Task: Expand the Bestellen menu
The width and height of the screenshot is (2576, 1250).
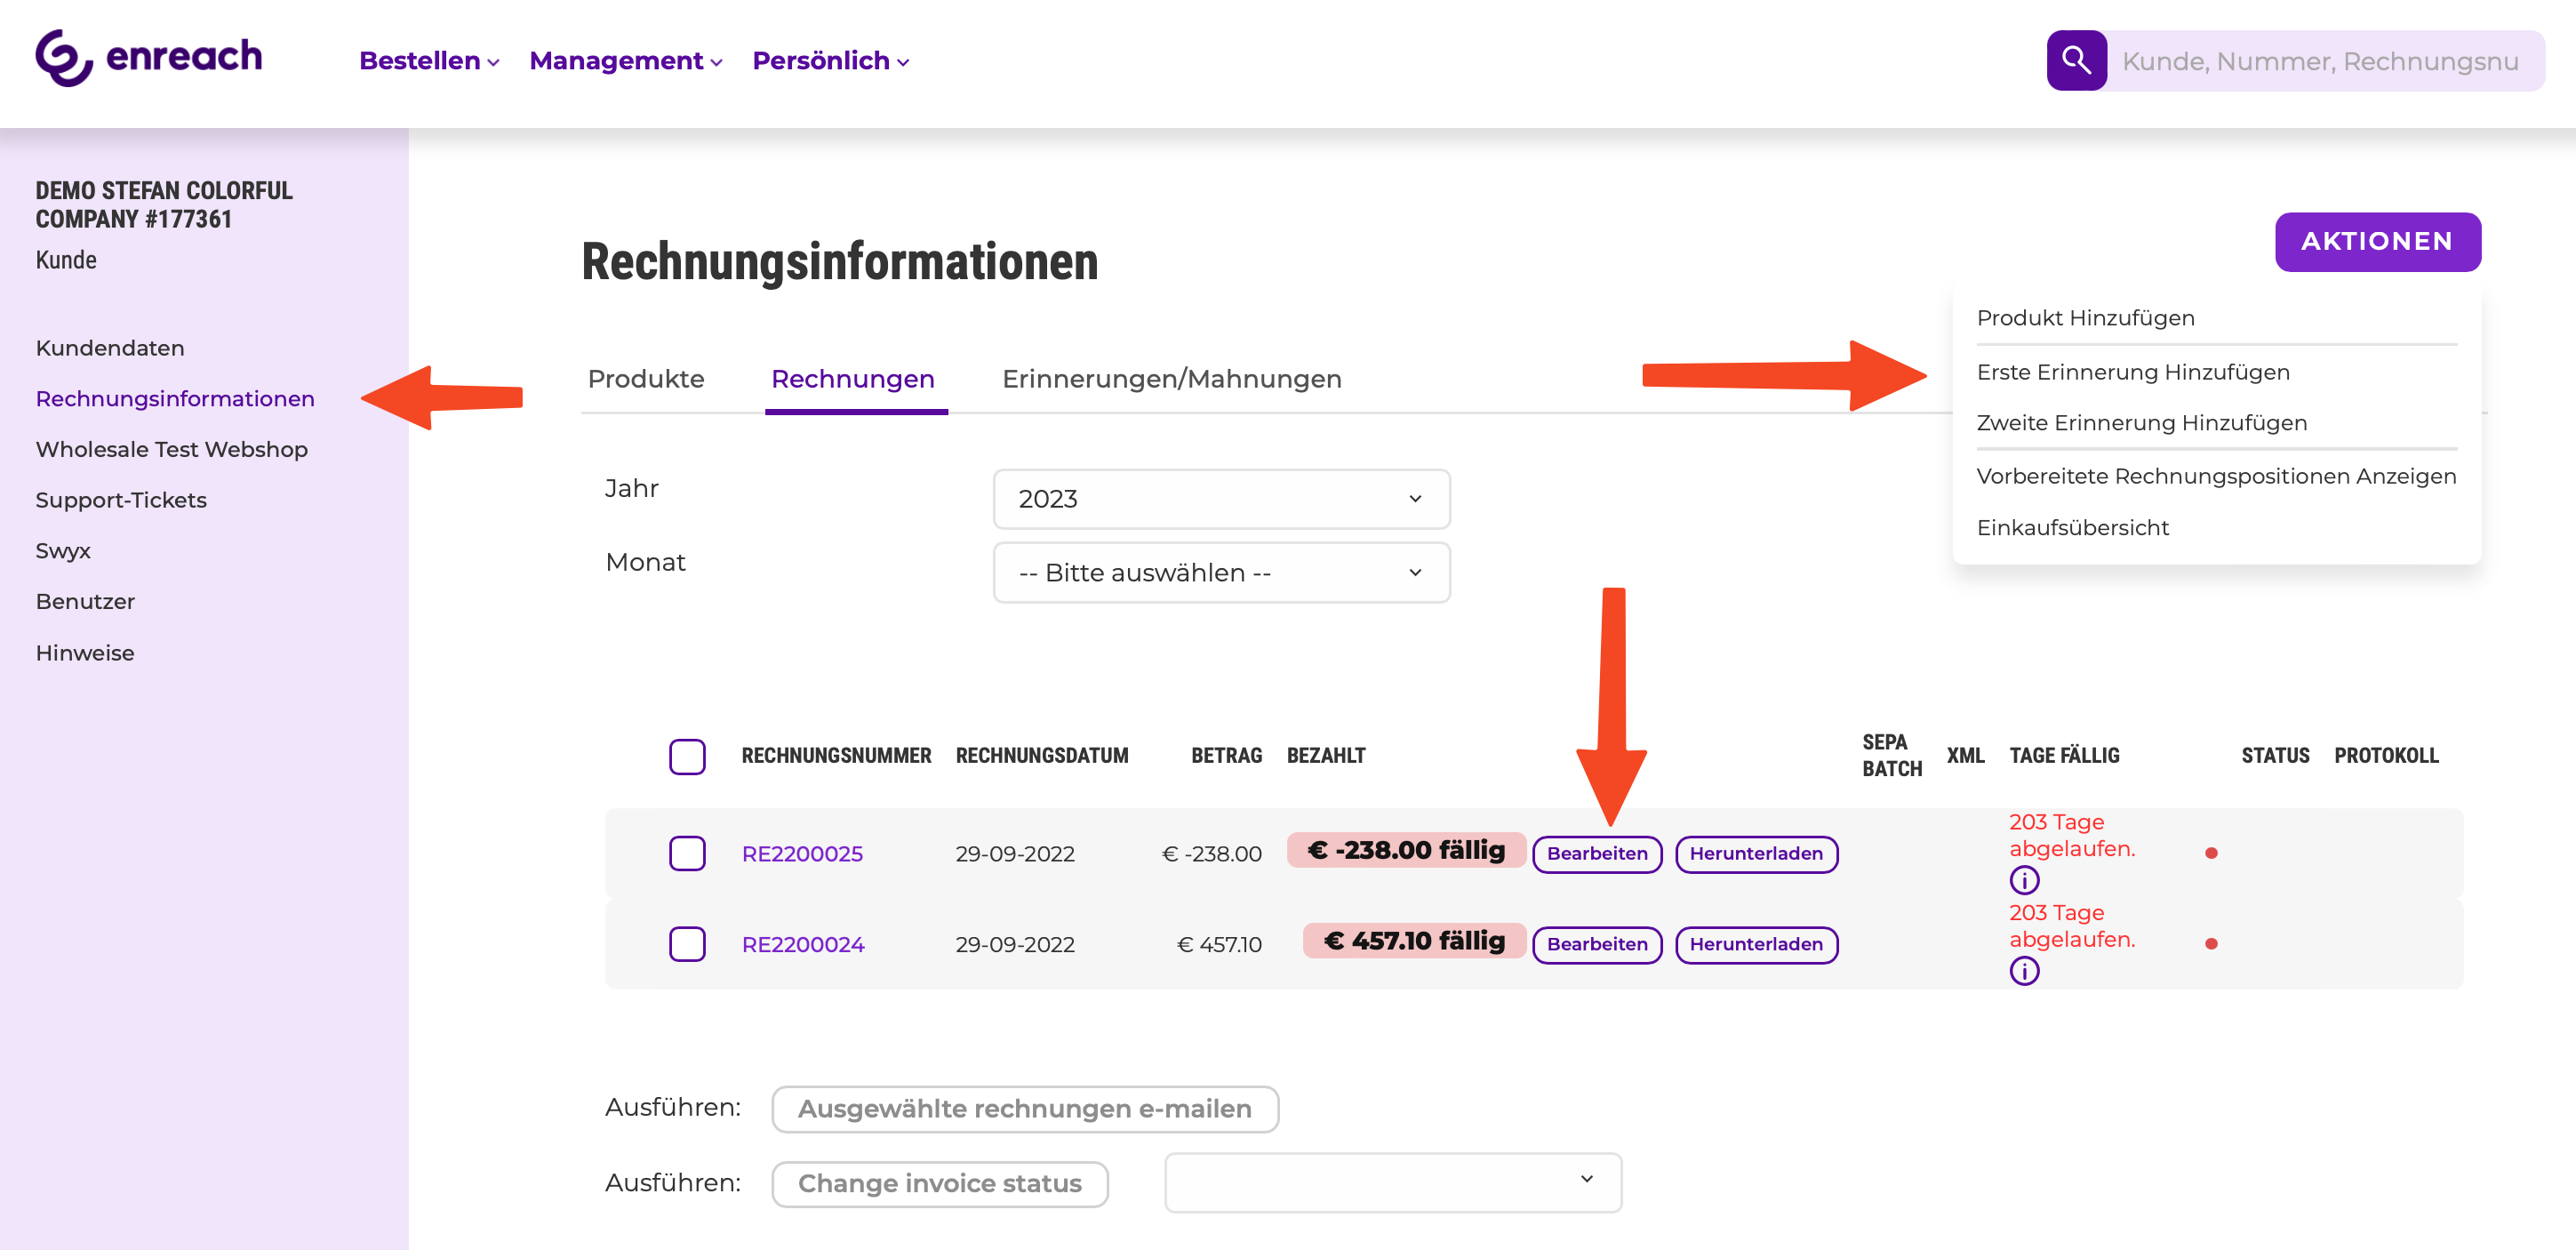Action: (x=428, y=61)
